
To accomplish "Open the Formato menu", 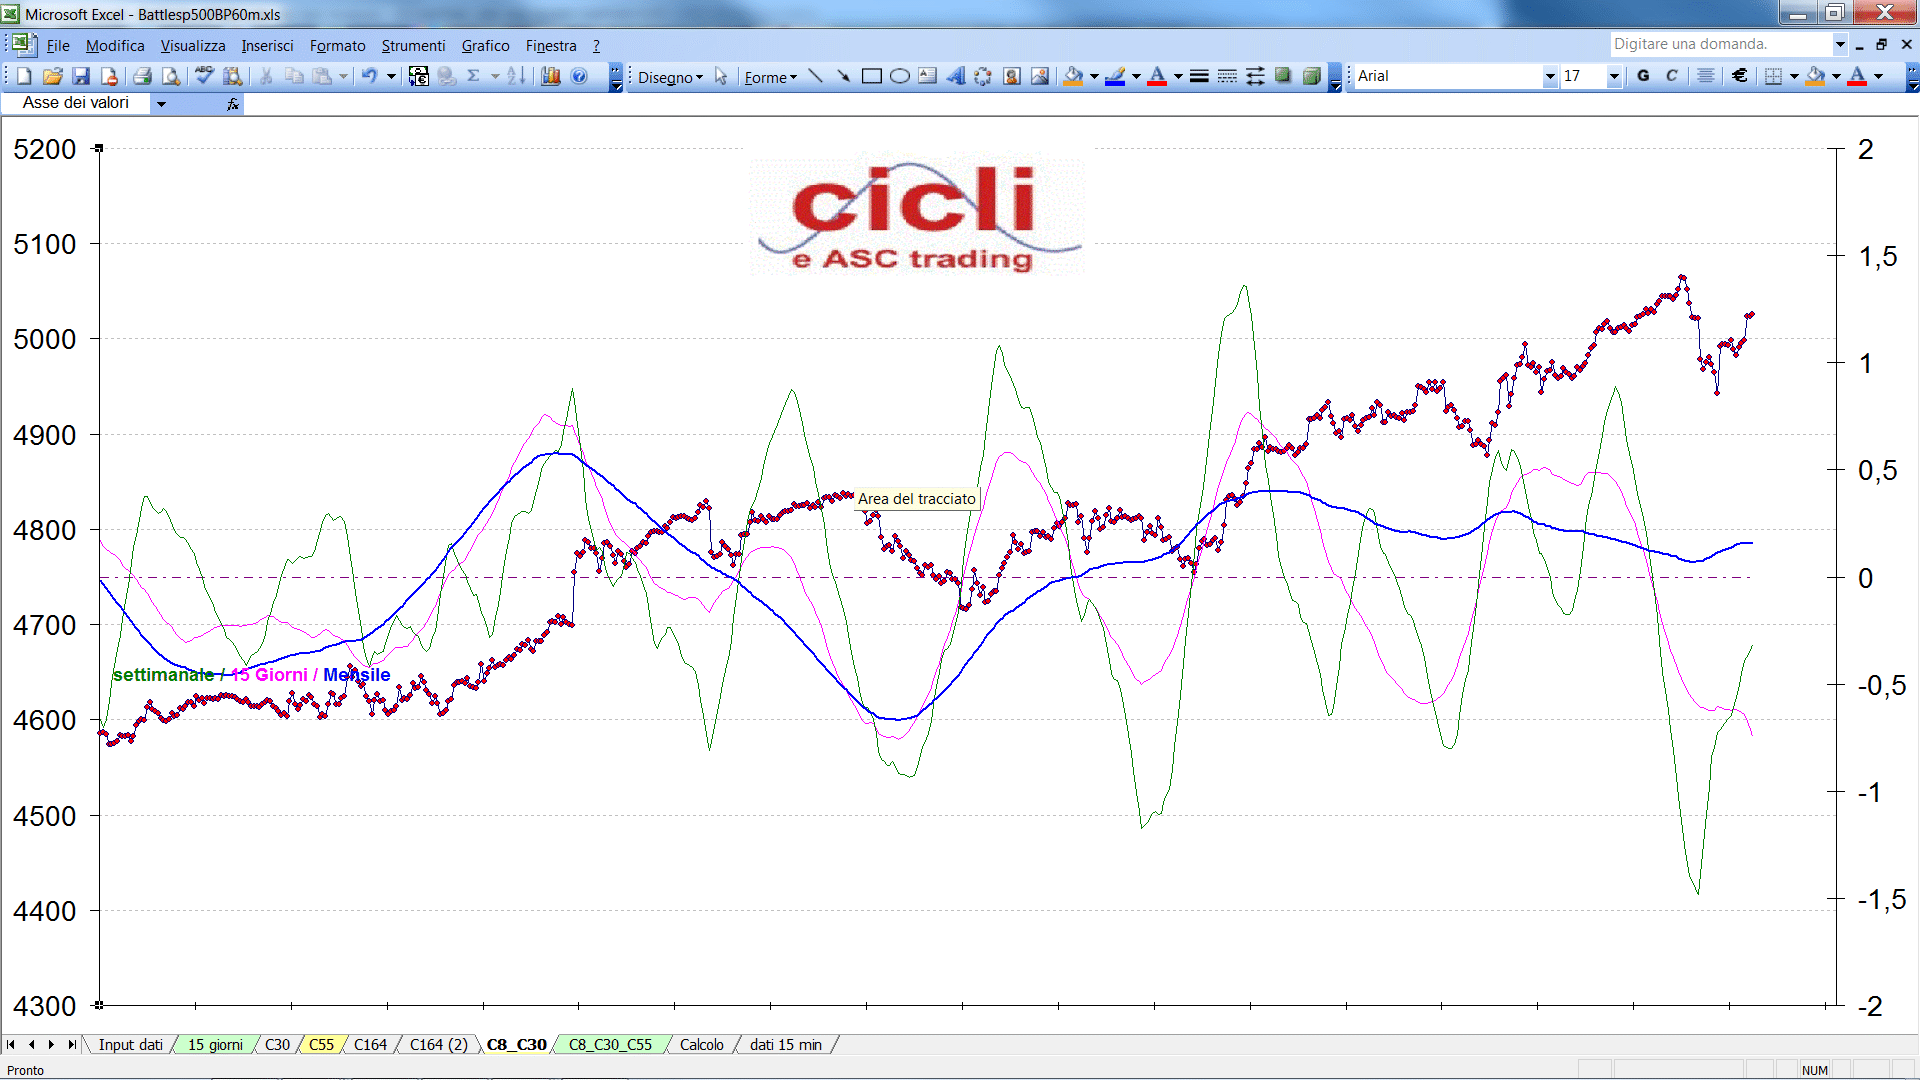I will pos(337,46).
